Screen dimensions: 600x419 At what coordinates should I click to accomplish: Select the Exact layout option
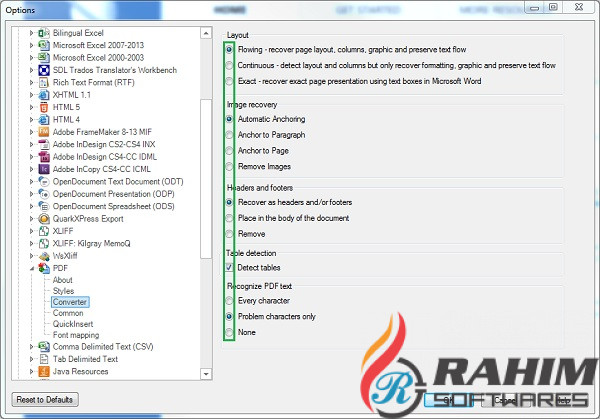click(229, 81)
